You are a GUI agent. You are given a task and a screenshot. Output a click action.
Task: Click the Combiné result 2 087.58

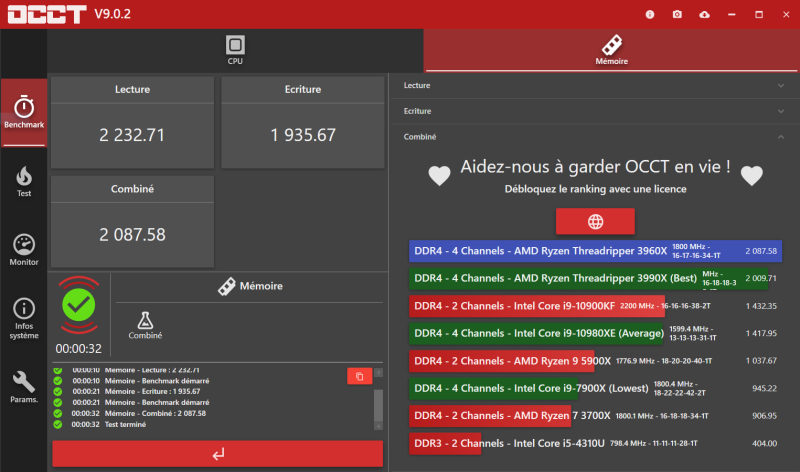point(132,235)
